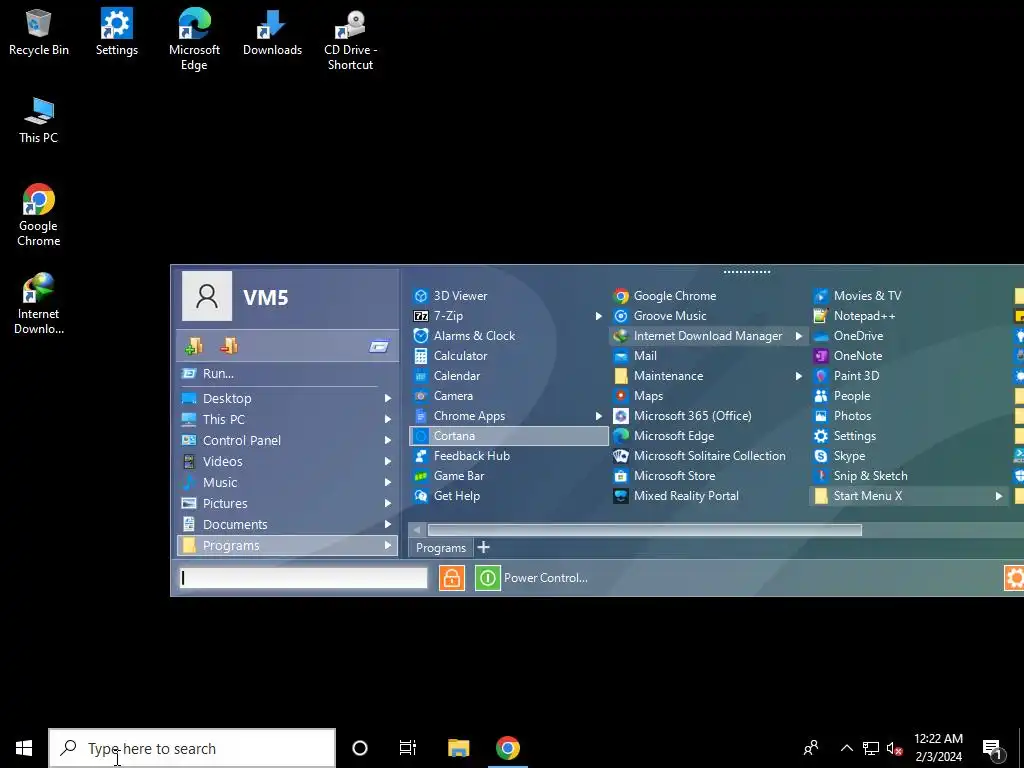Launch Maps app
Image resolution: width=1024 pixels, height=768 pixels.
coord(709,396)
